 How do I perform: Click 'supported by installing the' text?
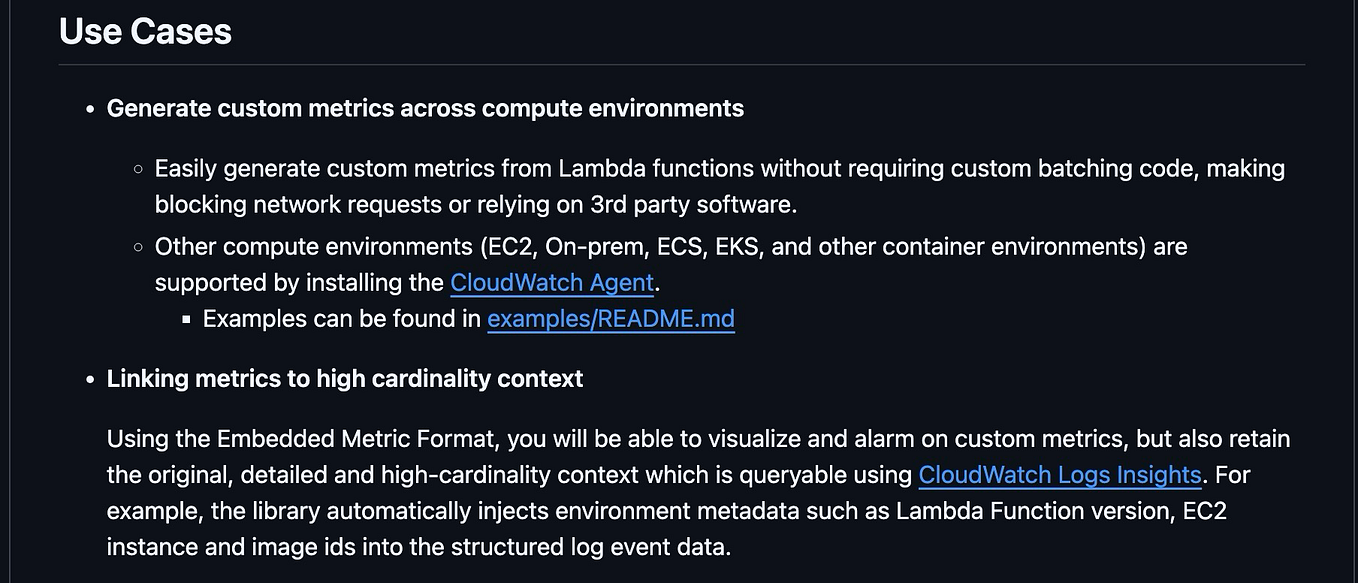pyautogui.click(x=298, y=283)
